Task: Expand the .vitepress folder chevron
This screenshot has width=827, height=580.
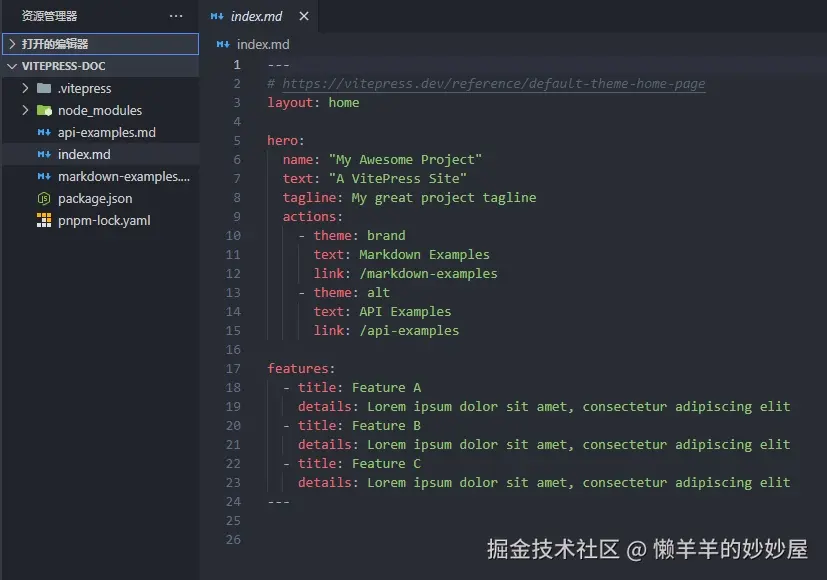Action: [x=25, y=88]
